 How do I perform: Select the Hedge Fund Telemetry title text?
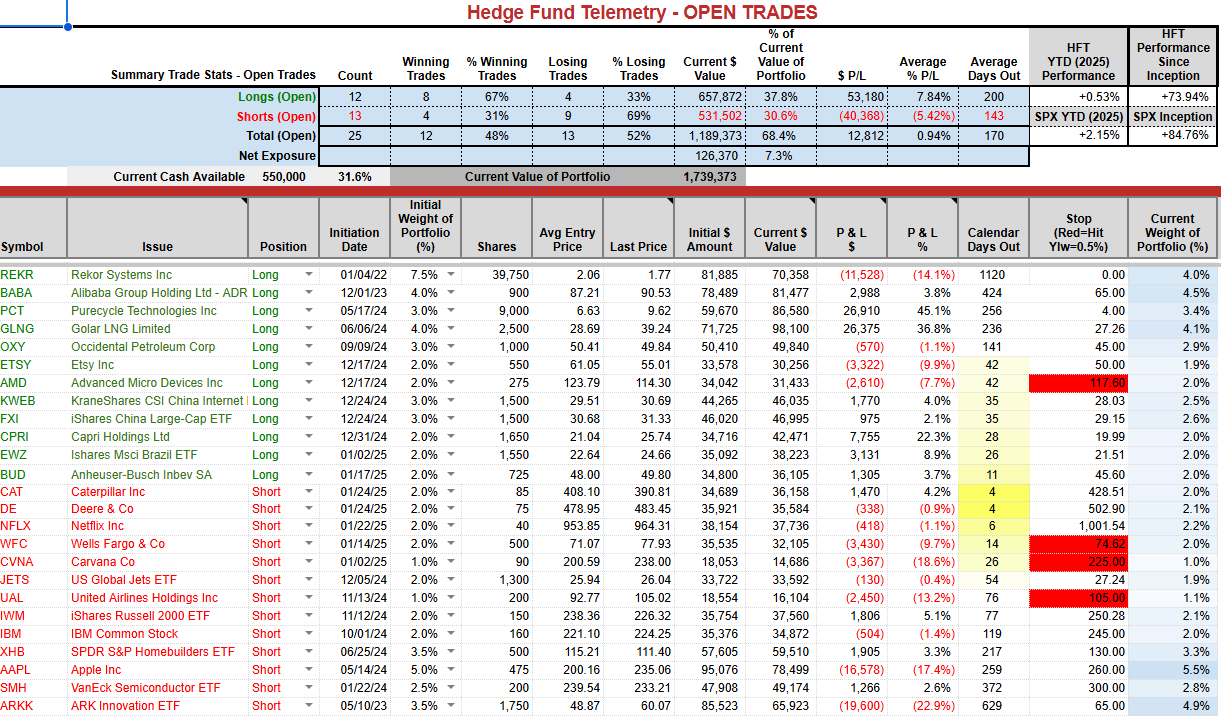642,12
